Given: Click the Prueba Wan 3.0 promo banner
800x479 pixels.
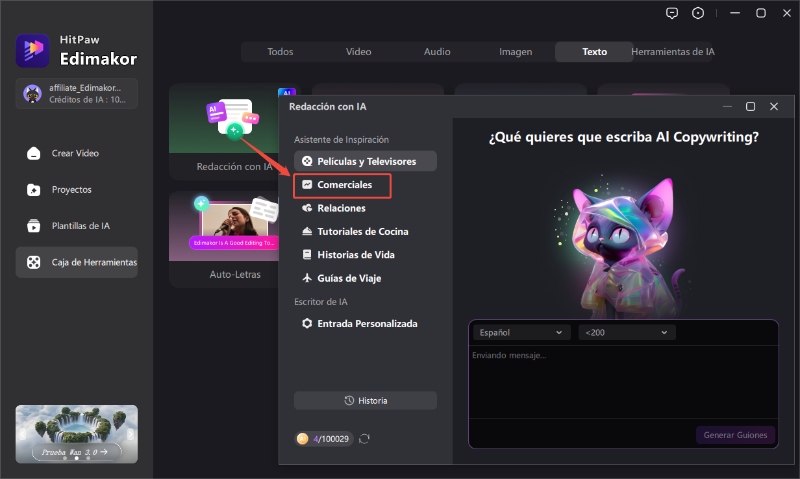Looking at the screenshot, I should point(77,434).
